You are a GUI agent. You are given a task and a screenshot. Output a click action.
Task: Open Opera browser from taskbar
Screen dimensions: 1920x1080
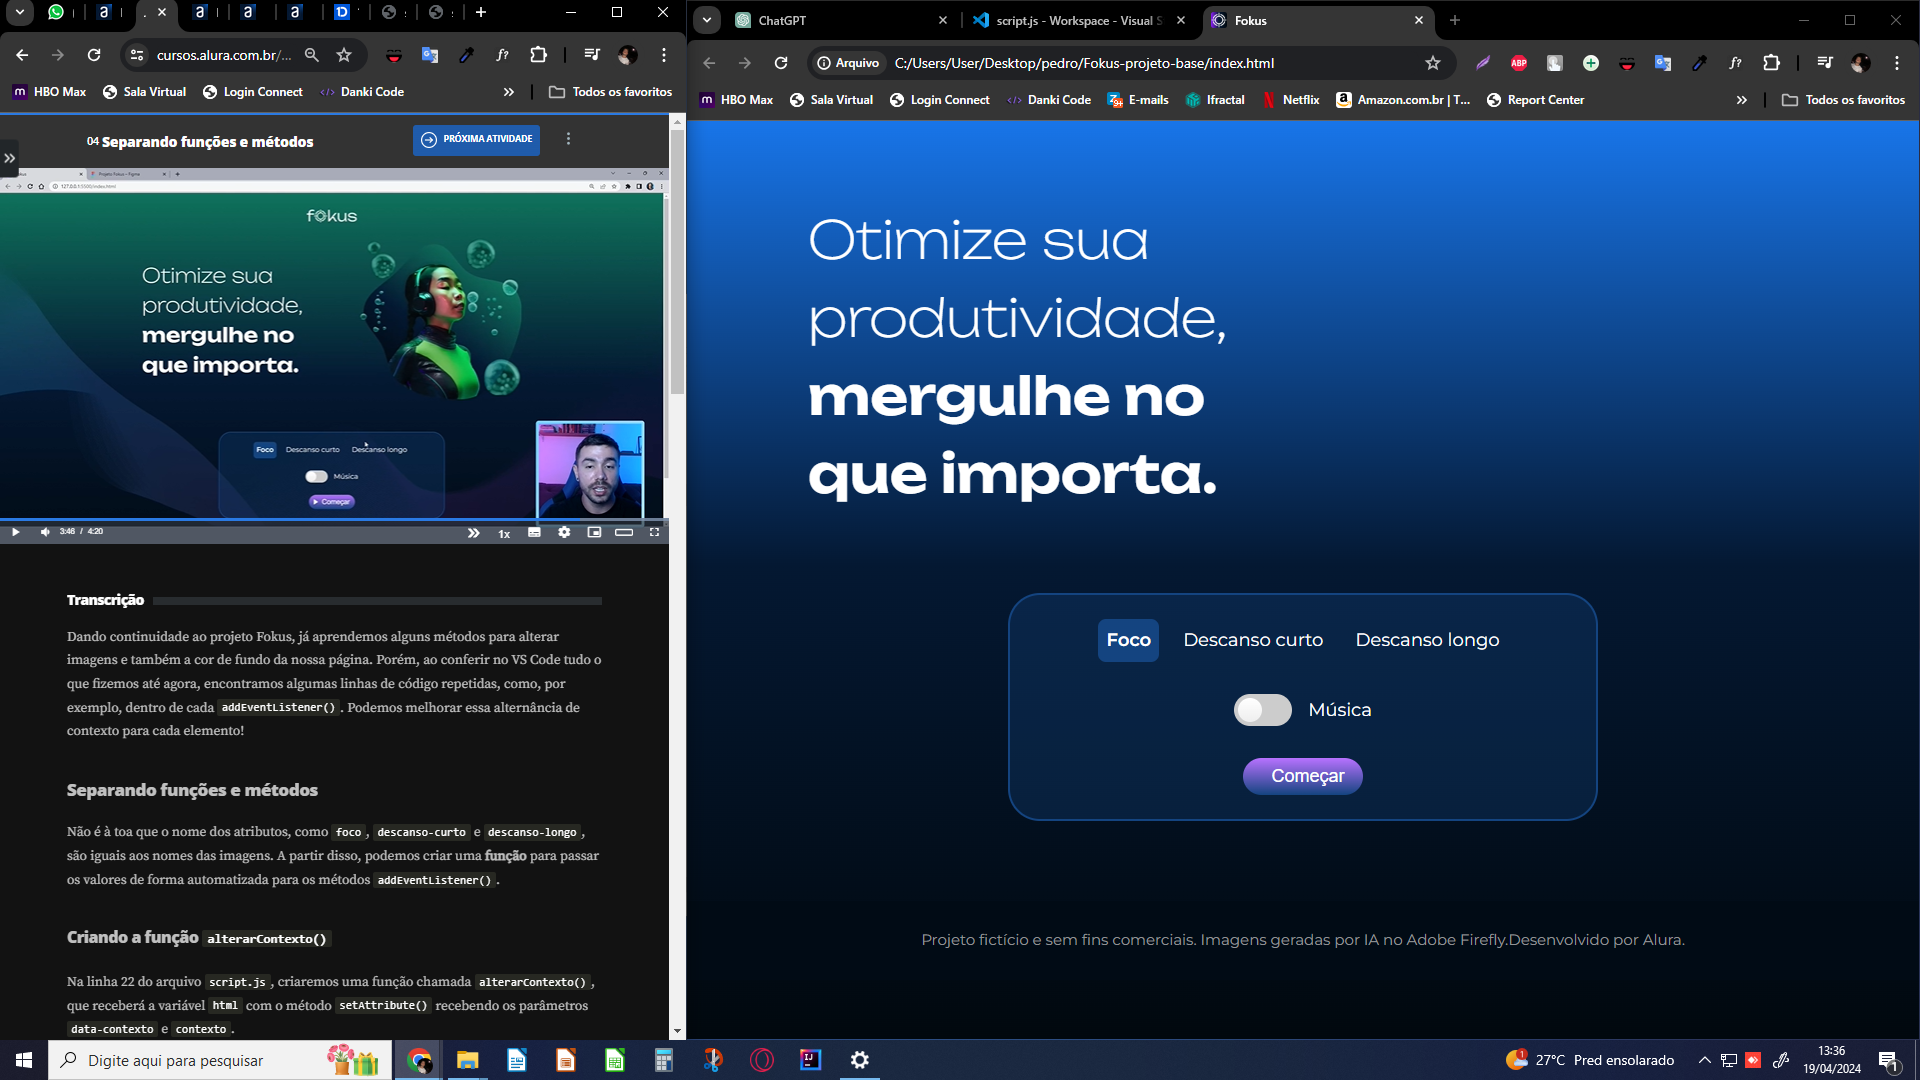[762, 1060]
